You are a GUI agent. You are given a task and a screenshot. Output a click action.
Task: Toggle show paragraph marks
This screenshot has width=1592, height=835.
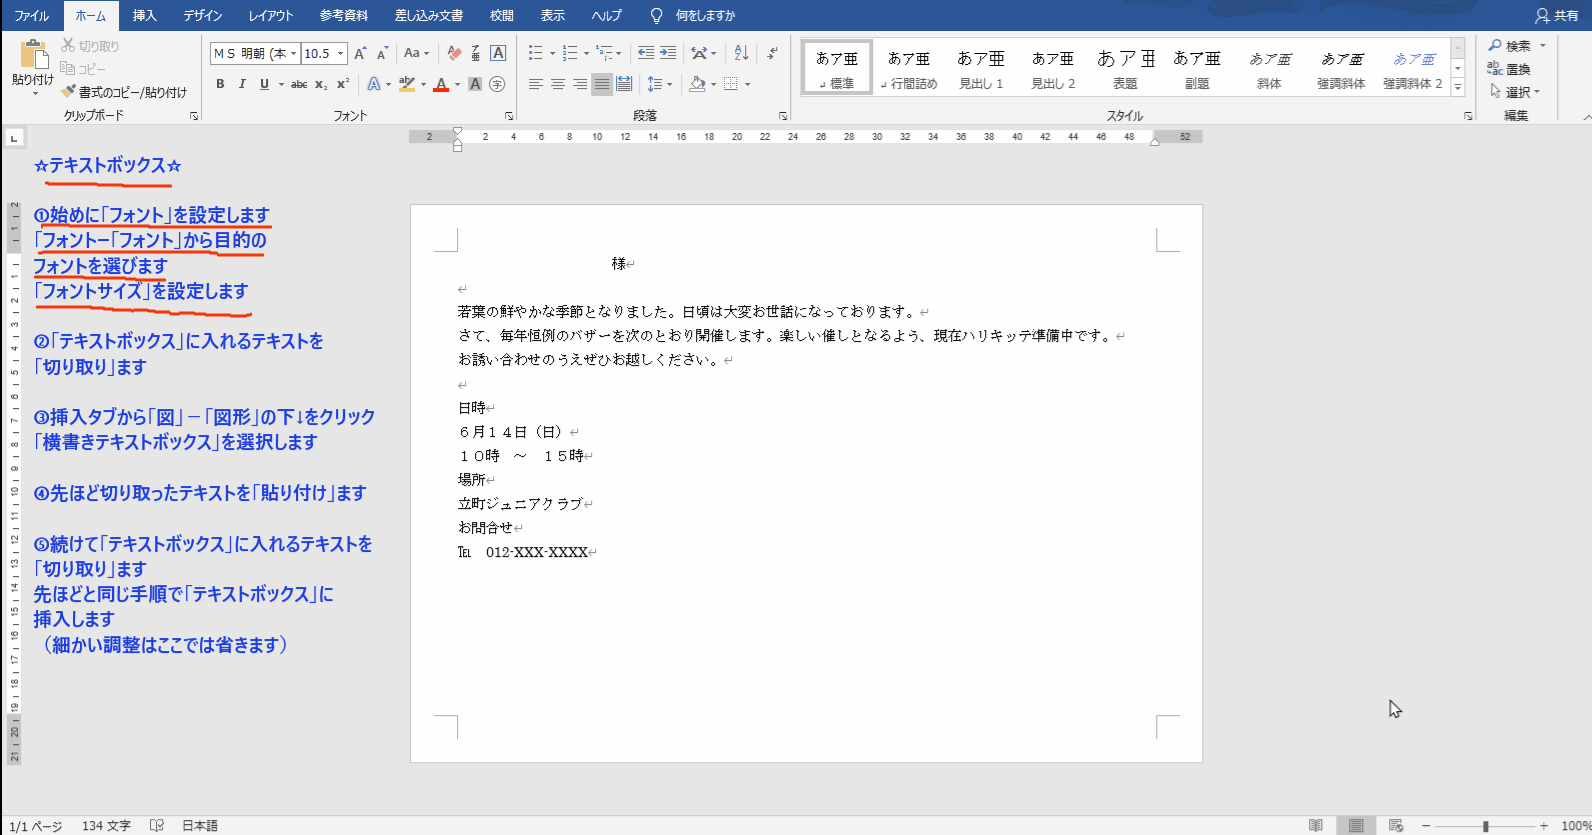[772, 53]
